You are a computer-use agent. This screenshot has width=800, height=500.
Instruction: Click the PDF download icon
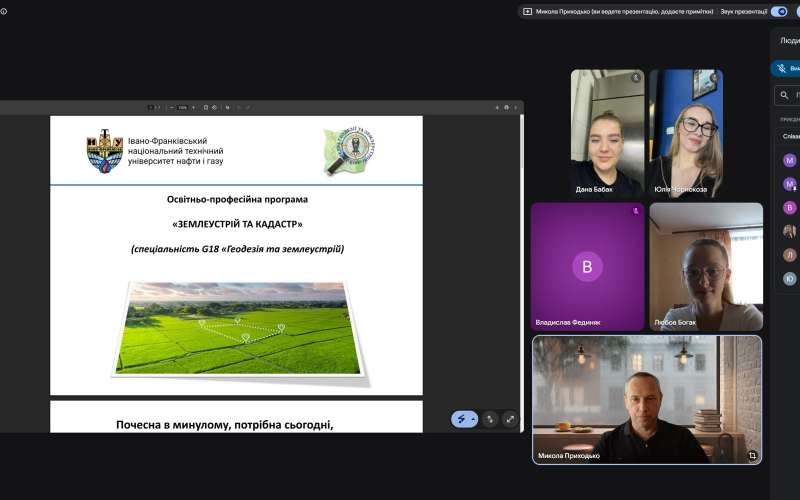pyautogui.click(x=497, y=107)
